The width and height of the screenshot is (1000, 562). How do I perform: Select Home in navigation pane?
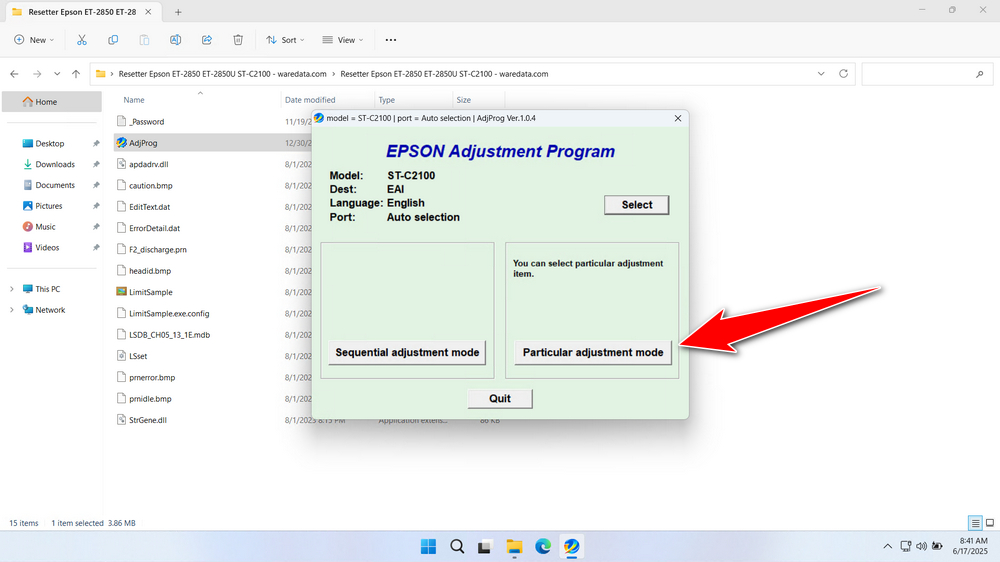click(52, 101)
